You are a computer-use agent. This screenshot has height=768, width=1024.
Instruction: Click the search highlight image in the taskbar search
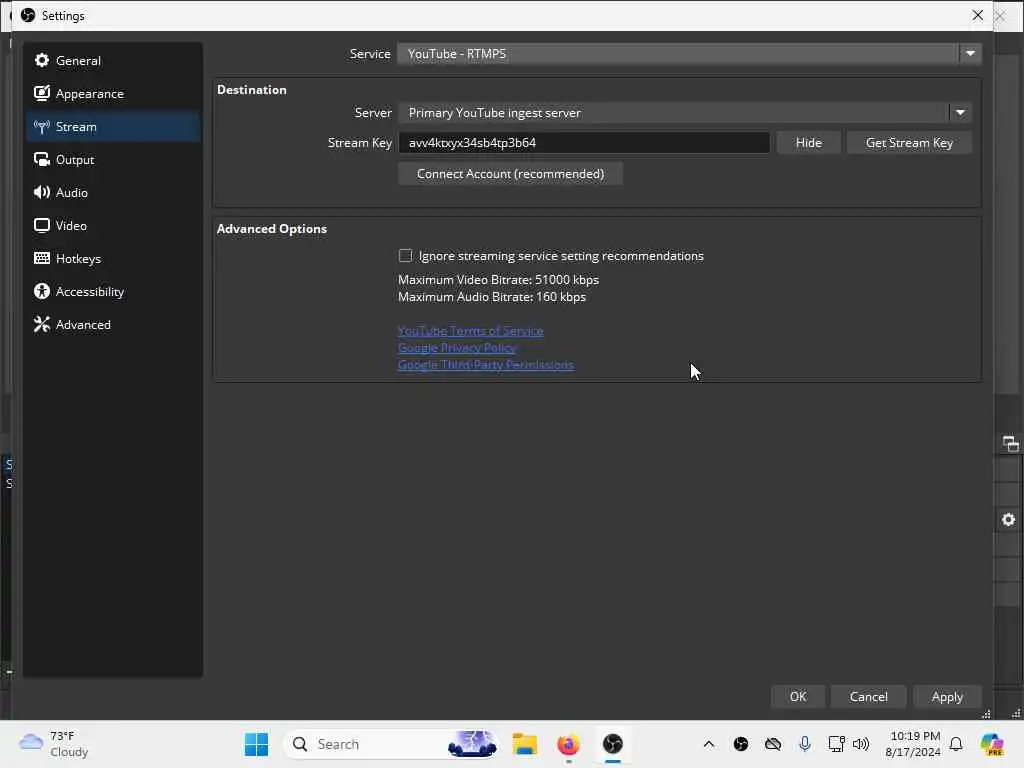pyautogui.click(x=472, y=744)
